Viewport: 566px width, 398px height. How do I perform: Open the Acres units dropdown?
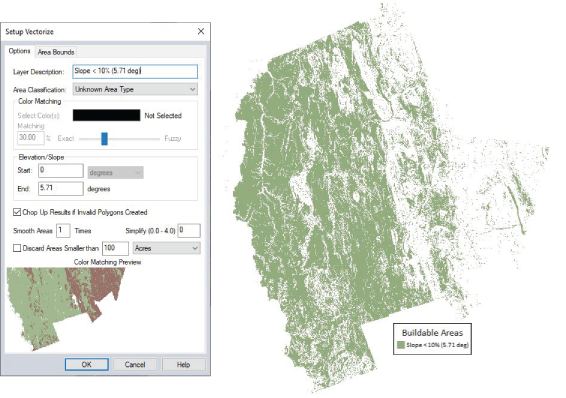point(166,248)
